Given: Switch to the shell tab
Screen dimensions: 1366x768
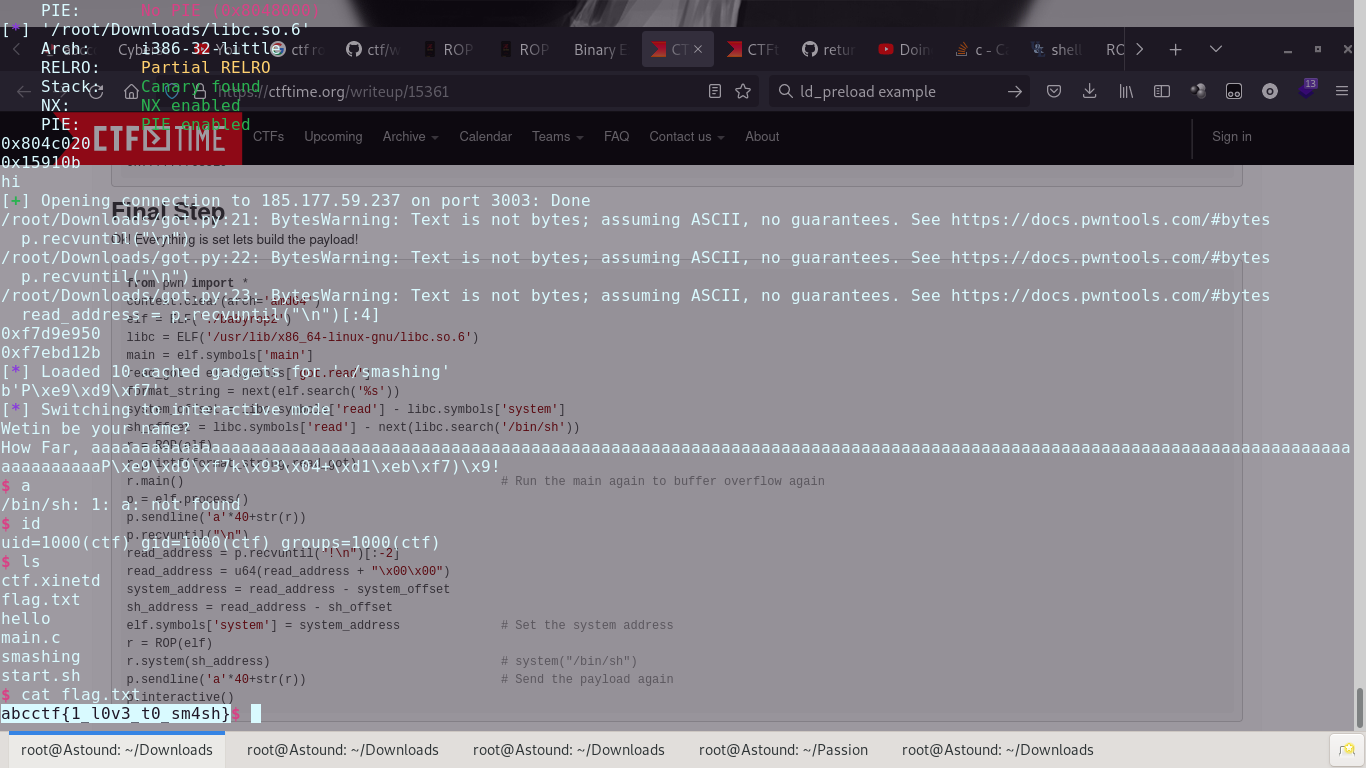Looking at the screenshot, I should pos(1056,49).
